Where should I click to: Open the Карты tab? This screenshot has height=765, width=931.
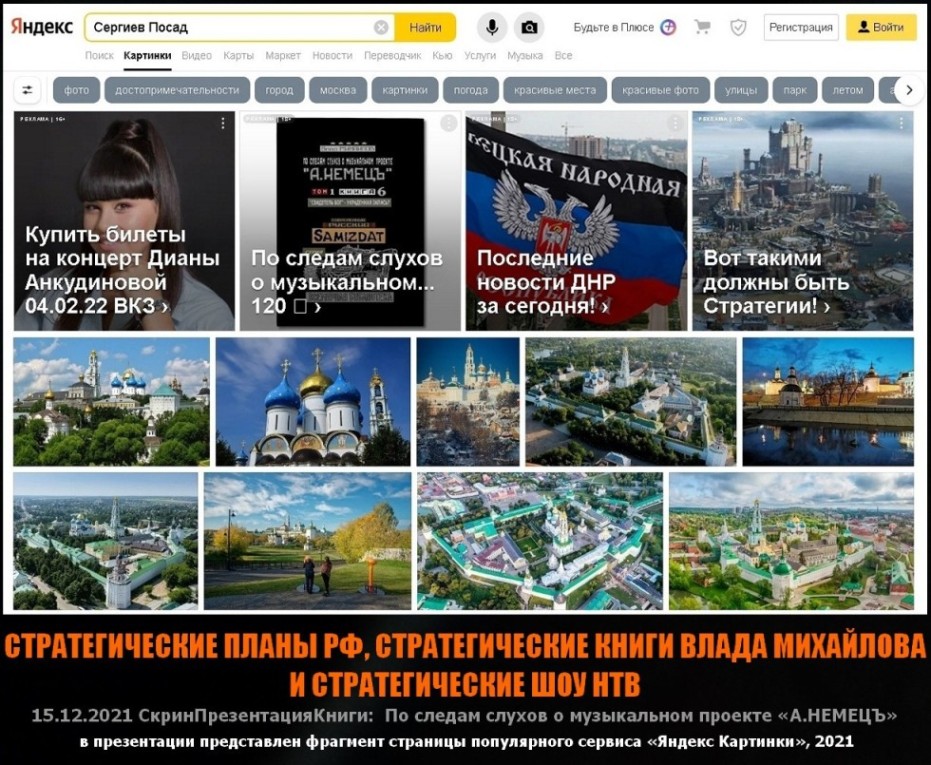238,55
